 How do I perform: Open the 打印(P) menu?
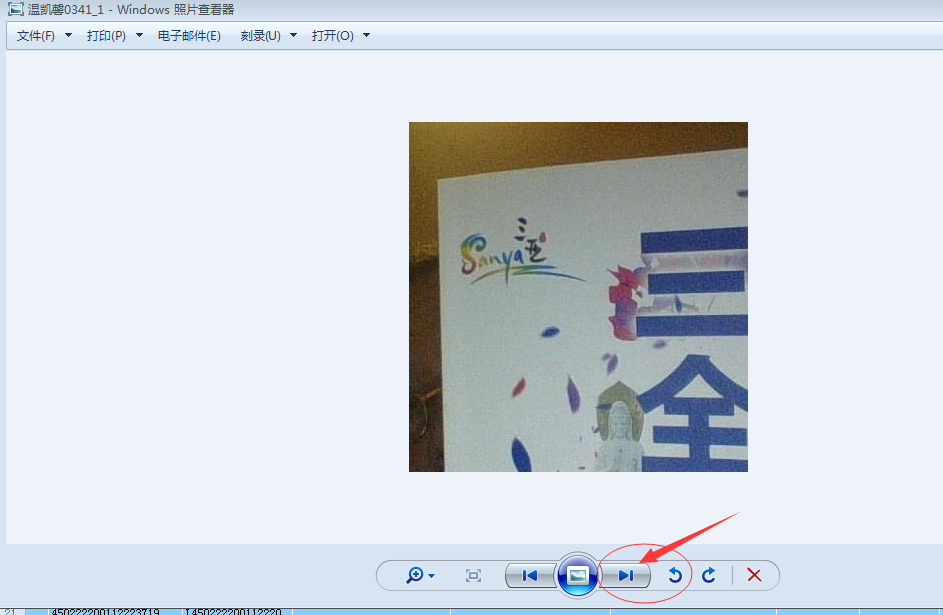click(106, 35)
